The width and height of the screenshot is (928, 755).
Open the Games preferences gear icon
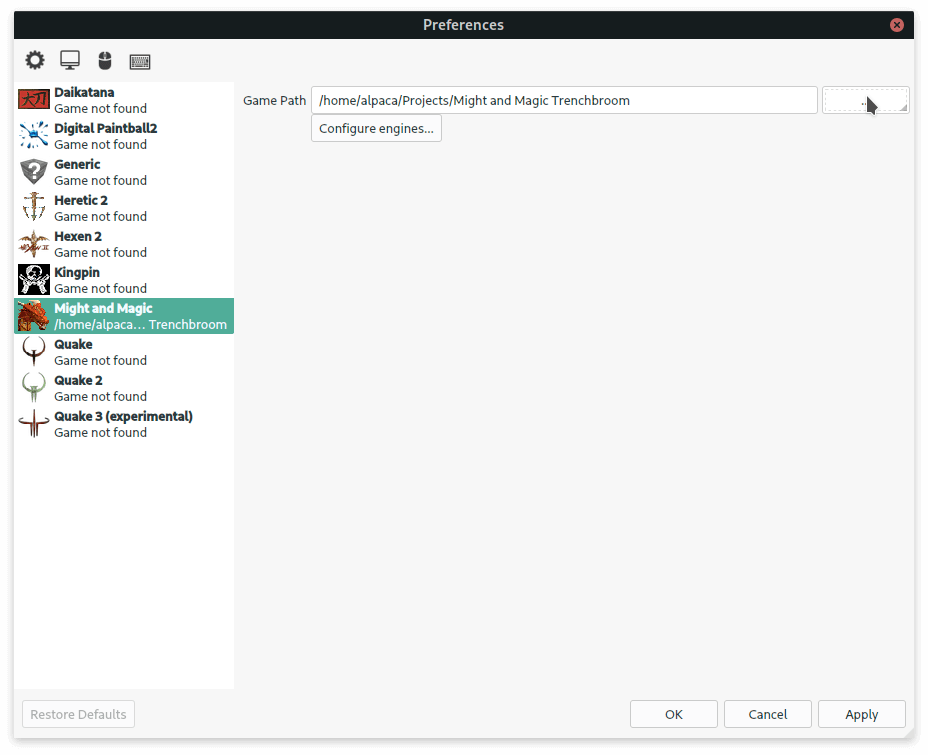pyautogui.click(x=35, y=61)
